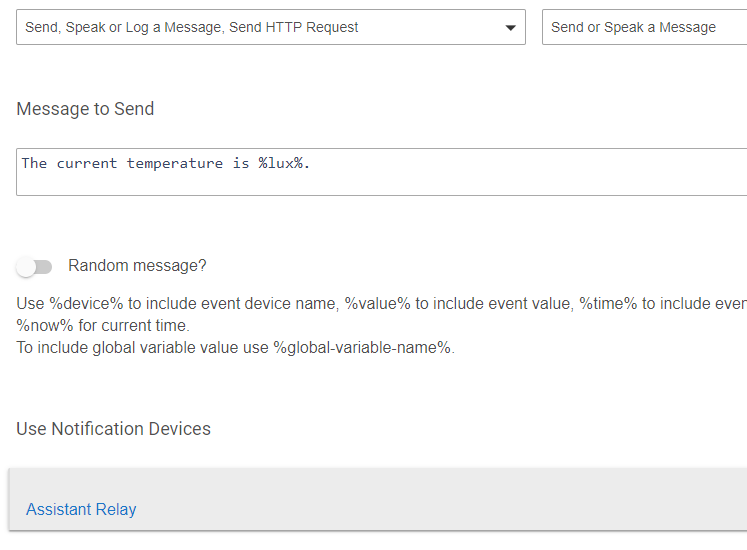Screen dimensions: 747x550
Task: Click the word 'temperature' in message text
Action: [174, 163]
